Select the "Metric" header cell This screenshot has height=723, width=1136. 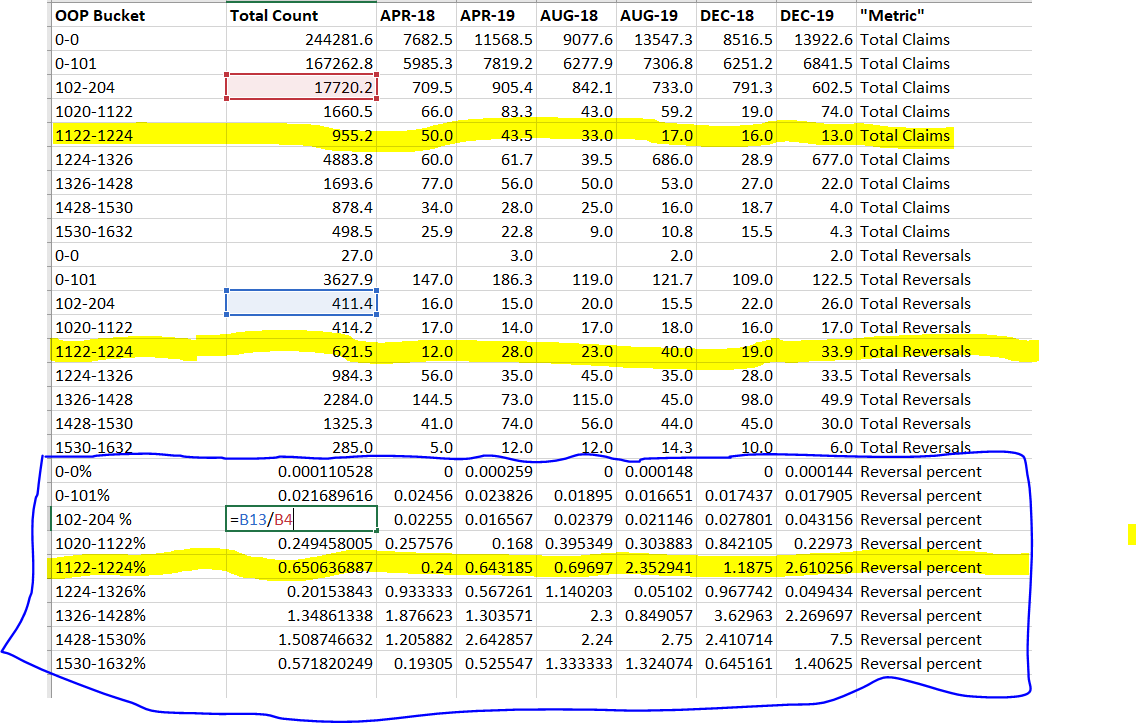(x=944, y=15)
